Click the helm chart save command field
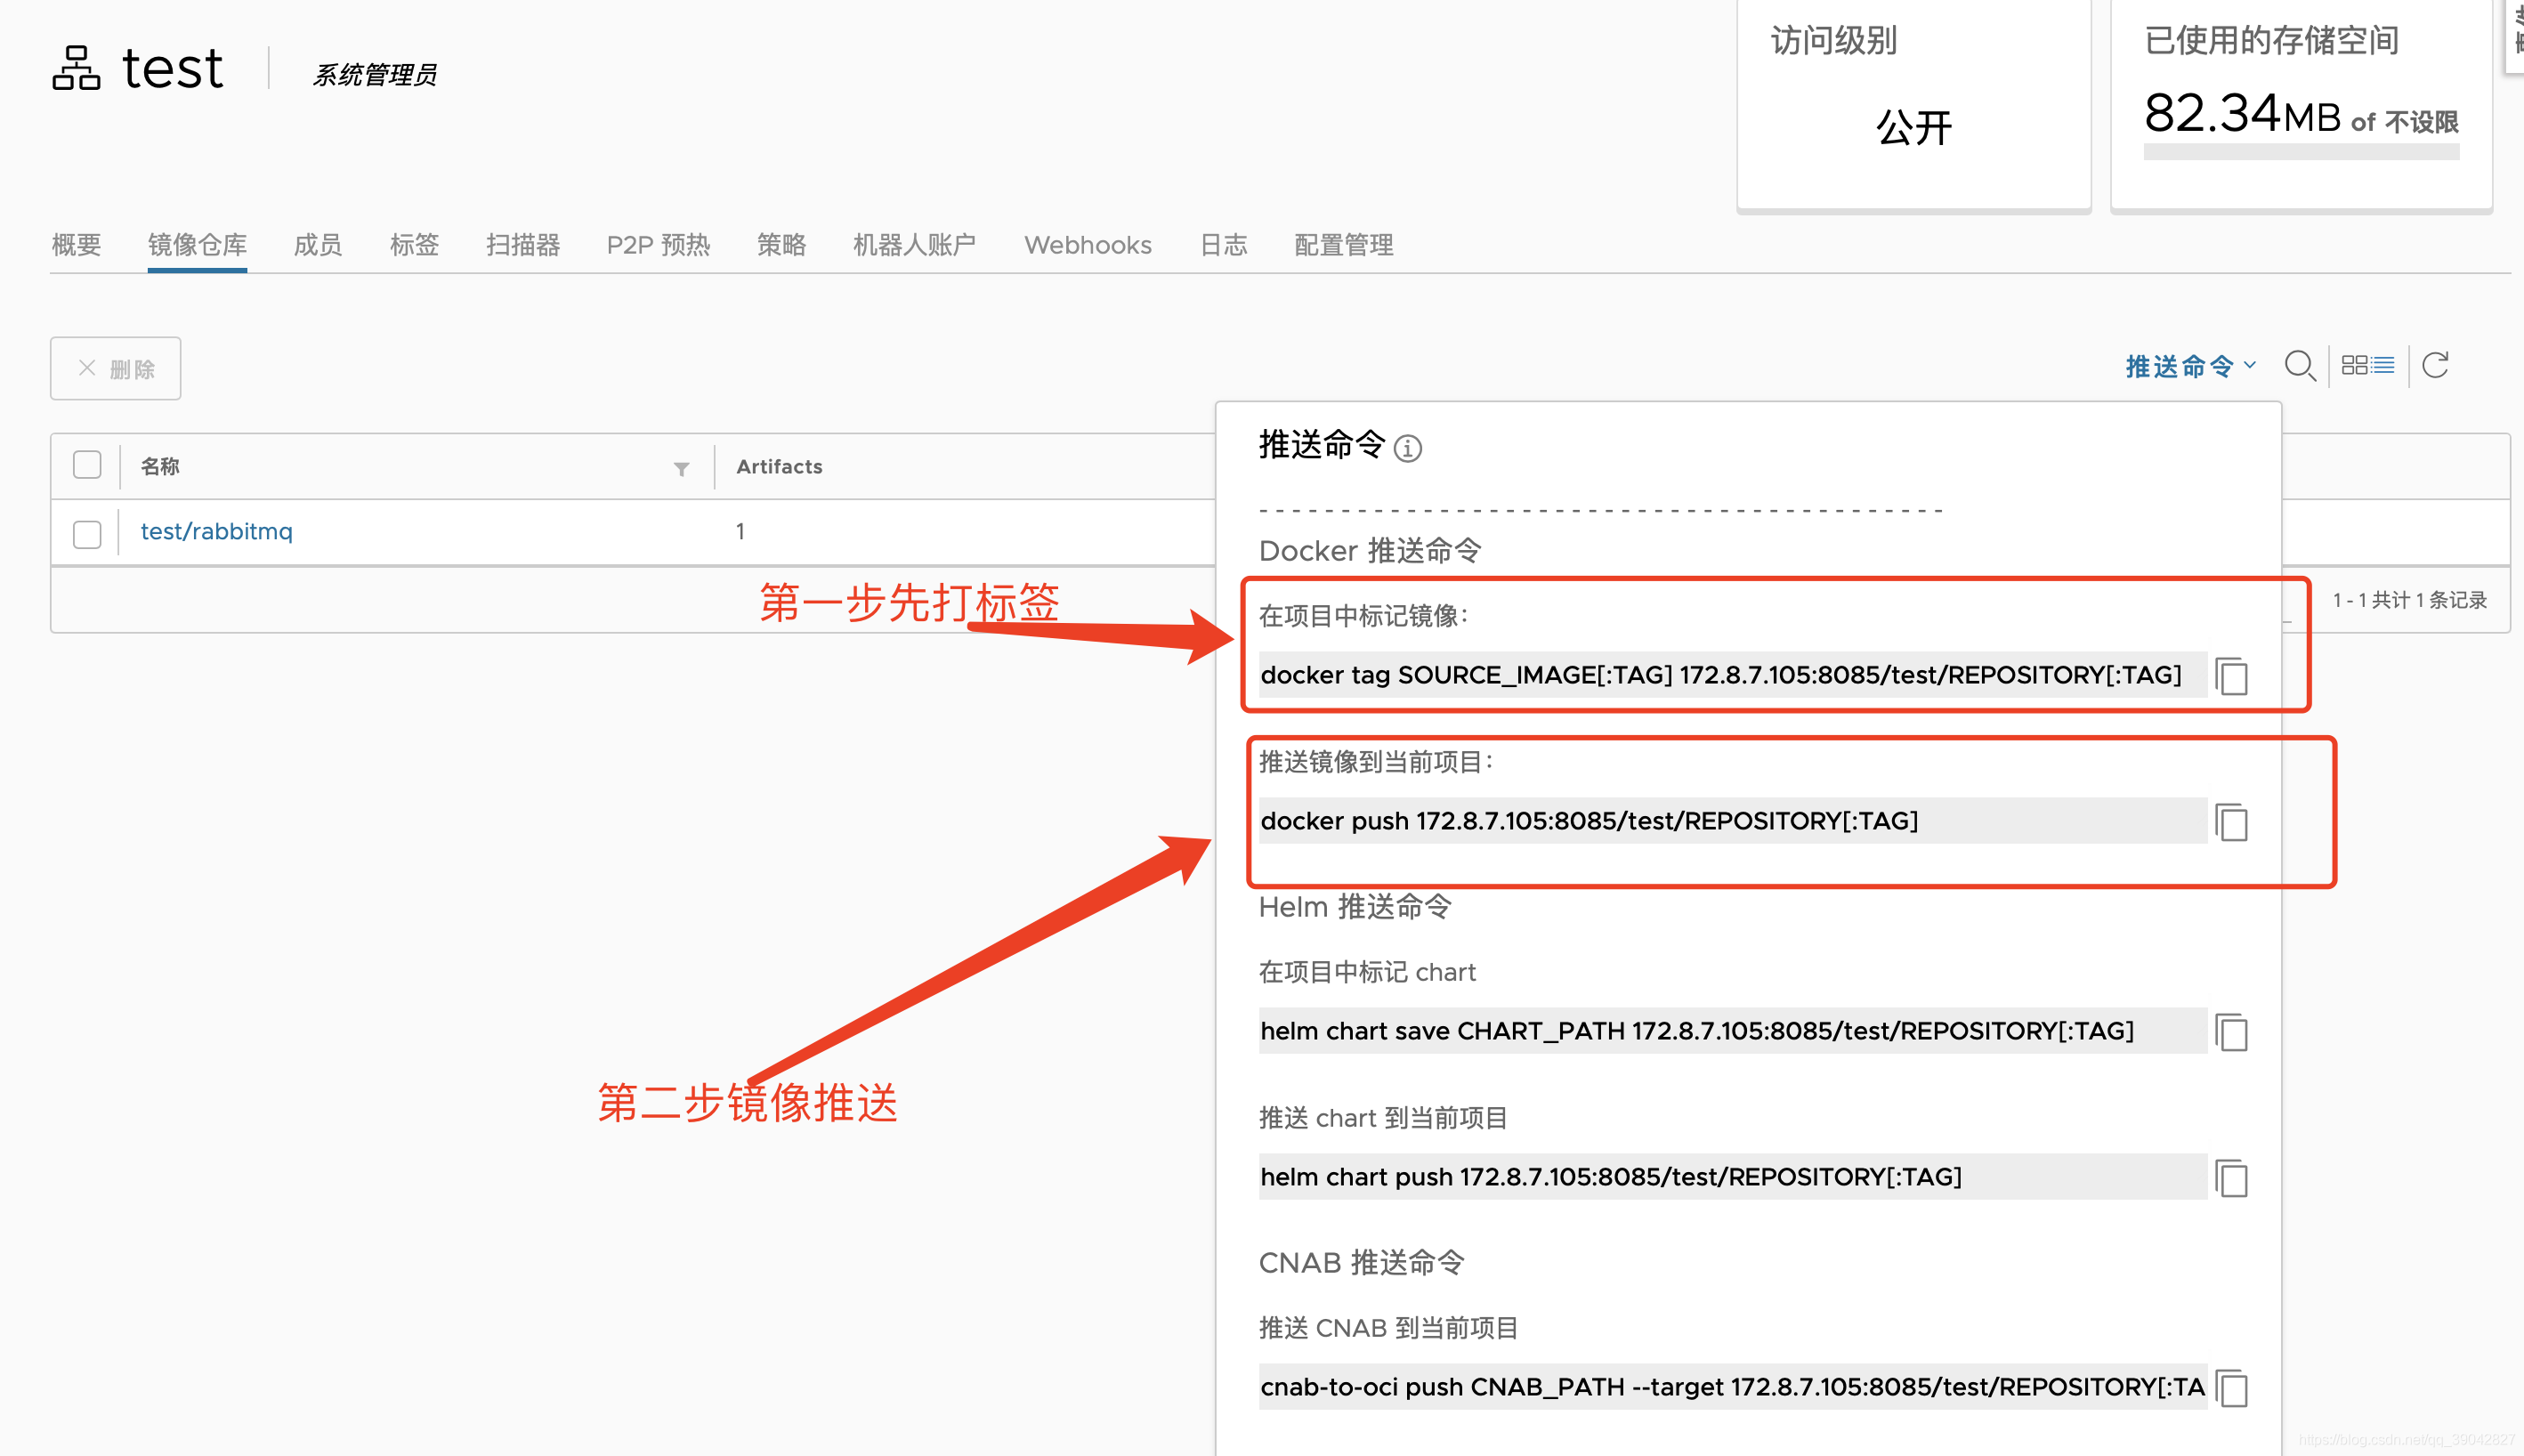Viewport: 2524px width, 1456px height. pos(1732,1031)
